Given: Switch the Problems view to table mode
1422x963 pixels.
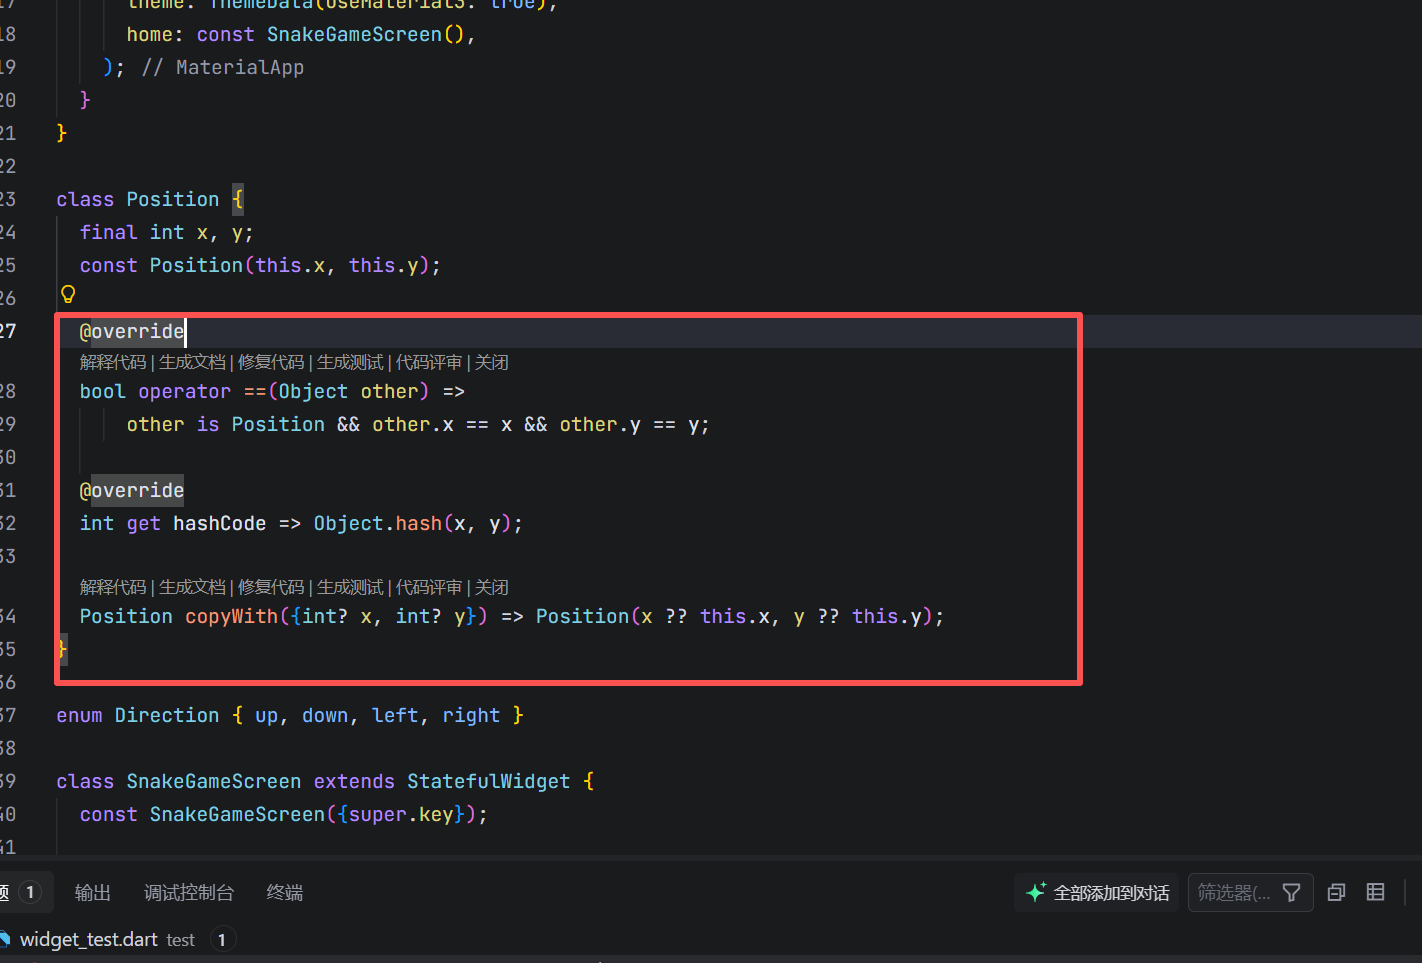Looking at the screenshot, I should 1376,892.
